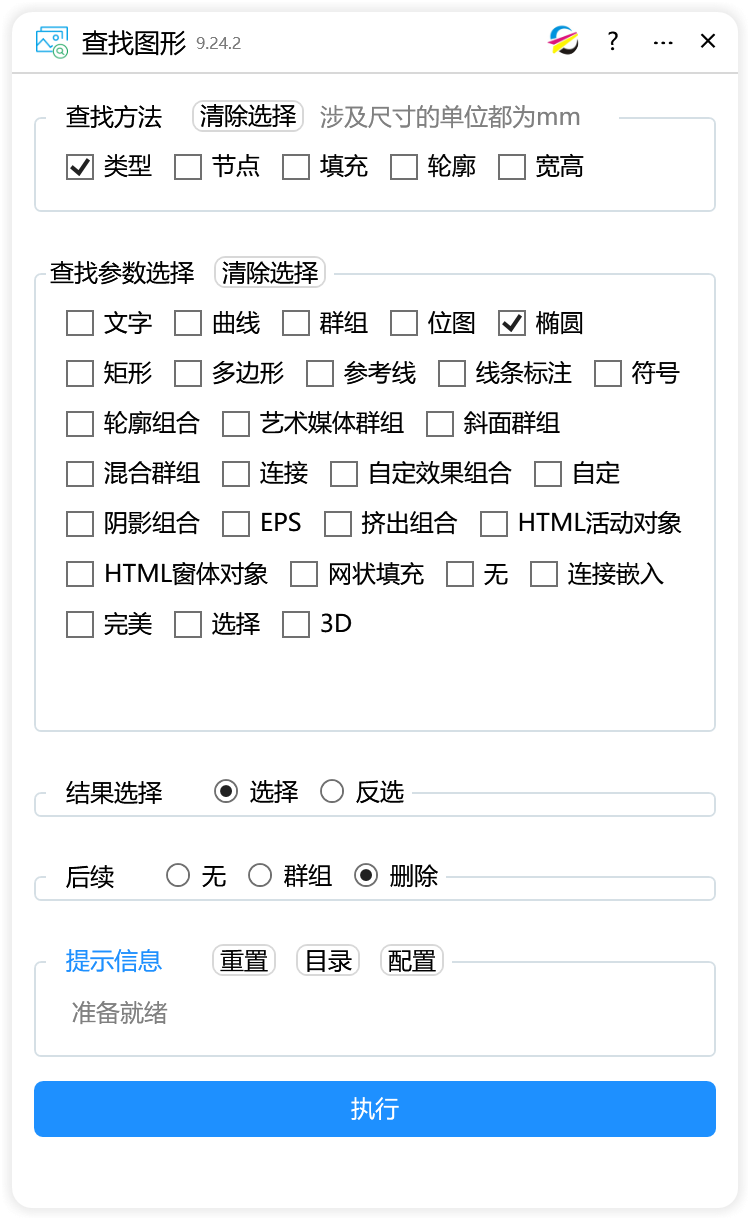The image size is (750, 1220).
Task: Open the 配置 button
Action: coord(412,961)
